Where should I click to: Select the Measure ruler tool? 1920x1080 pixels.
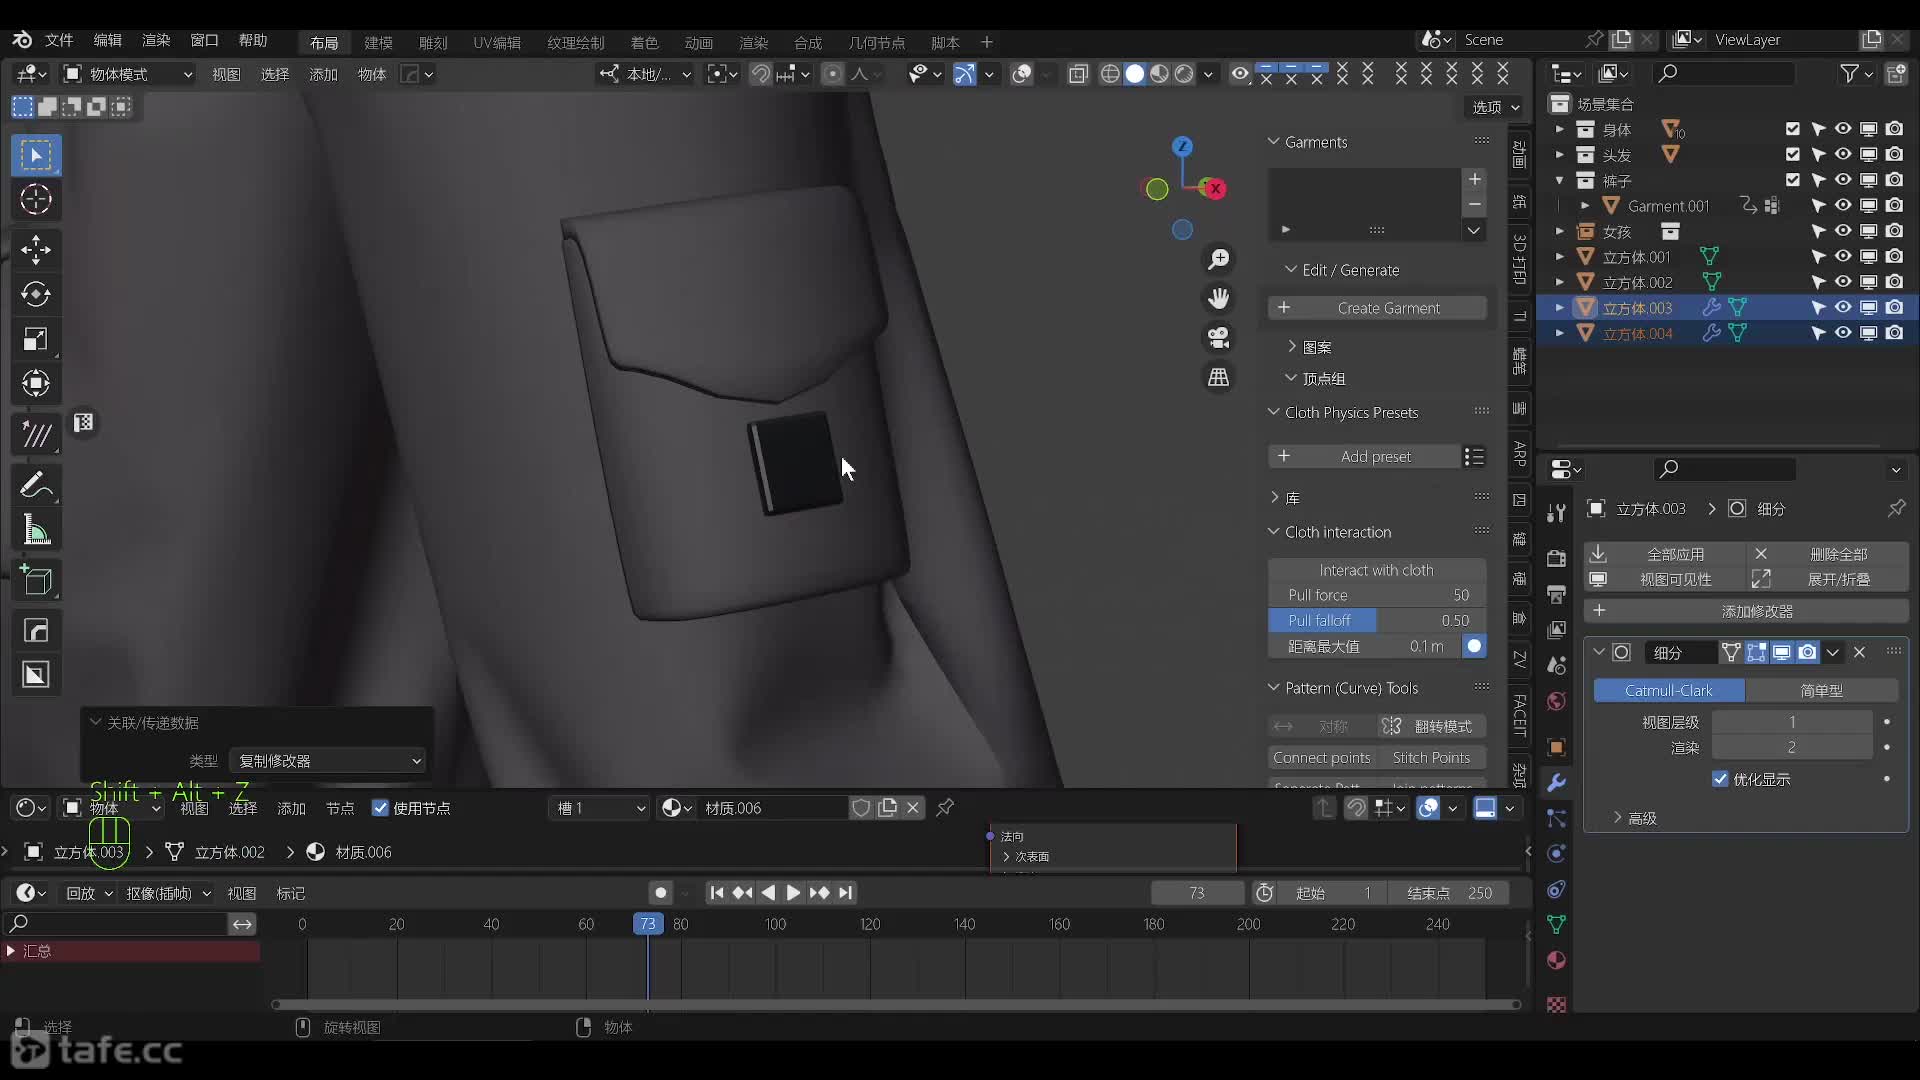coord(36,531)
